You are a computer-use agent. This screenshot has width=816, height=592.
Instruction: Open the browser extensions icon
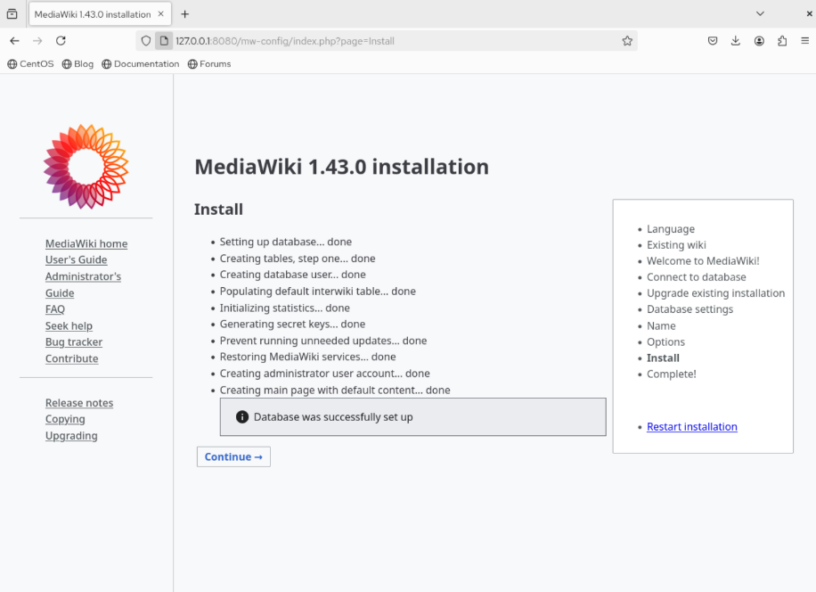[782, 40]
